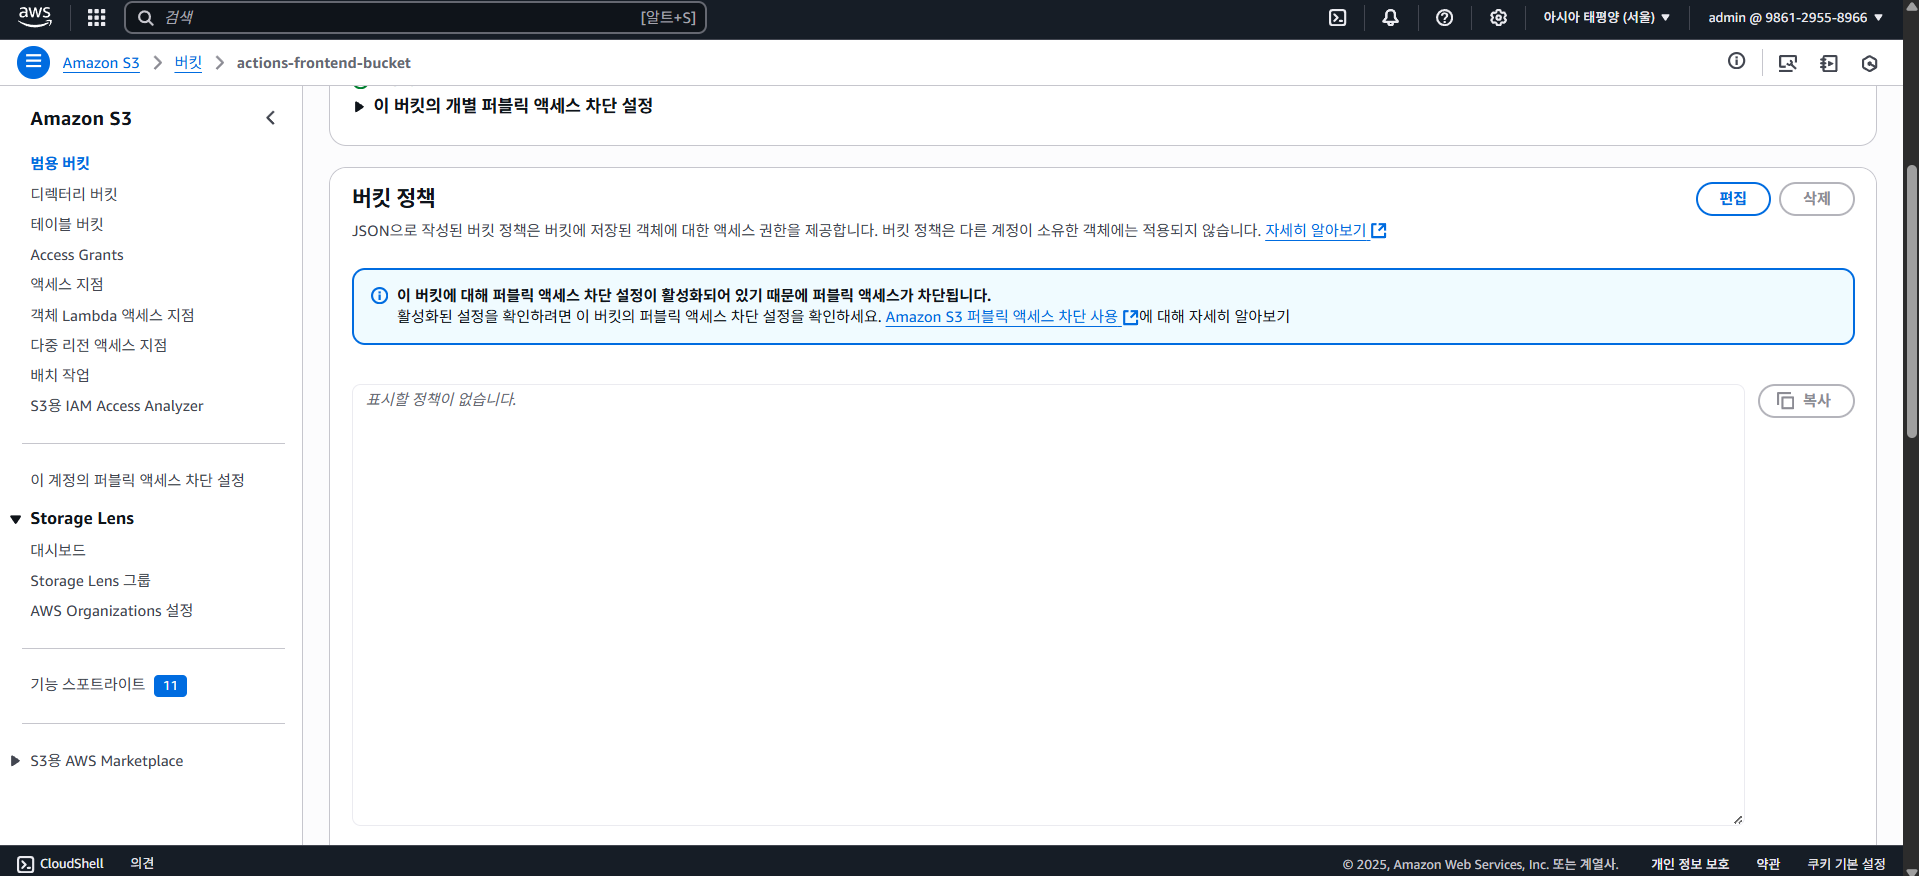The width and height of the screenshot is (1919, 876).
Task: Open 객체 Lambda 액세스 지점
Action: [x=112, y=315]
